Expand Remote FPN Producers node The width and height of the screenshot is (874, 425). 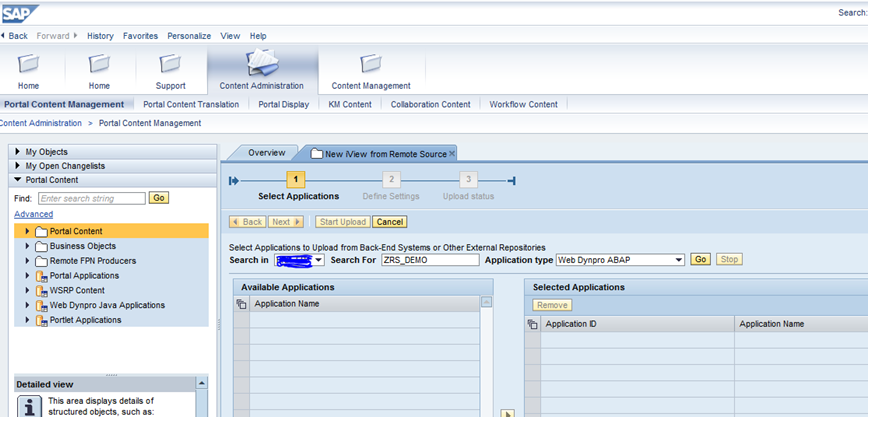click(x=27, y=260)
